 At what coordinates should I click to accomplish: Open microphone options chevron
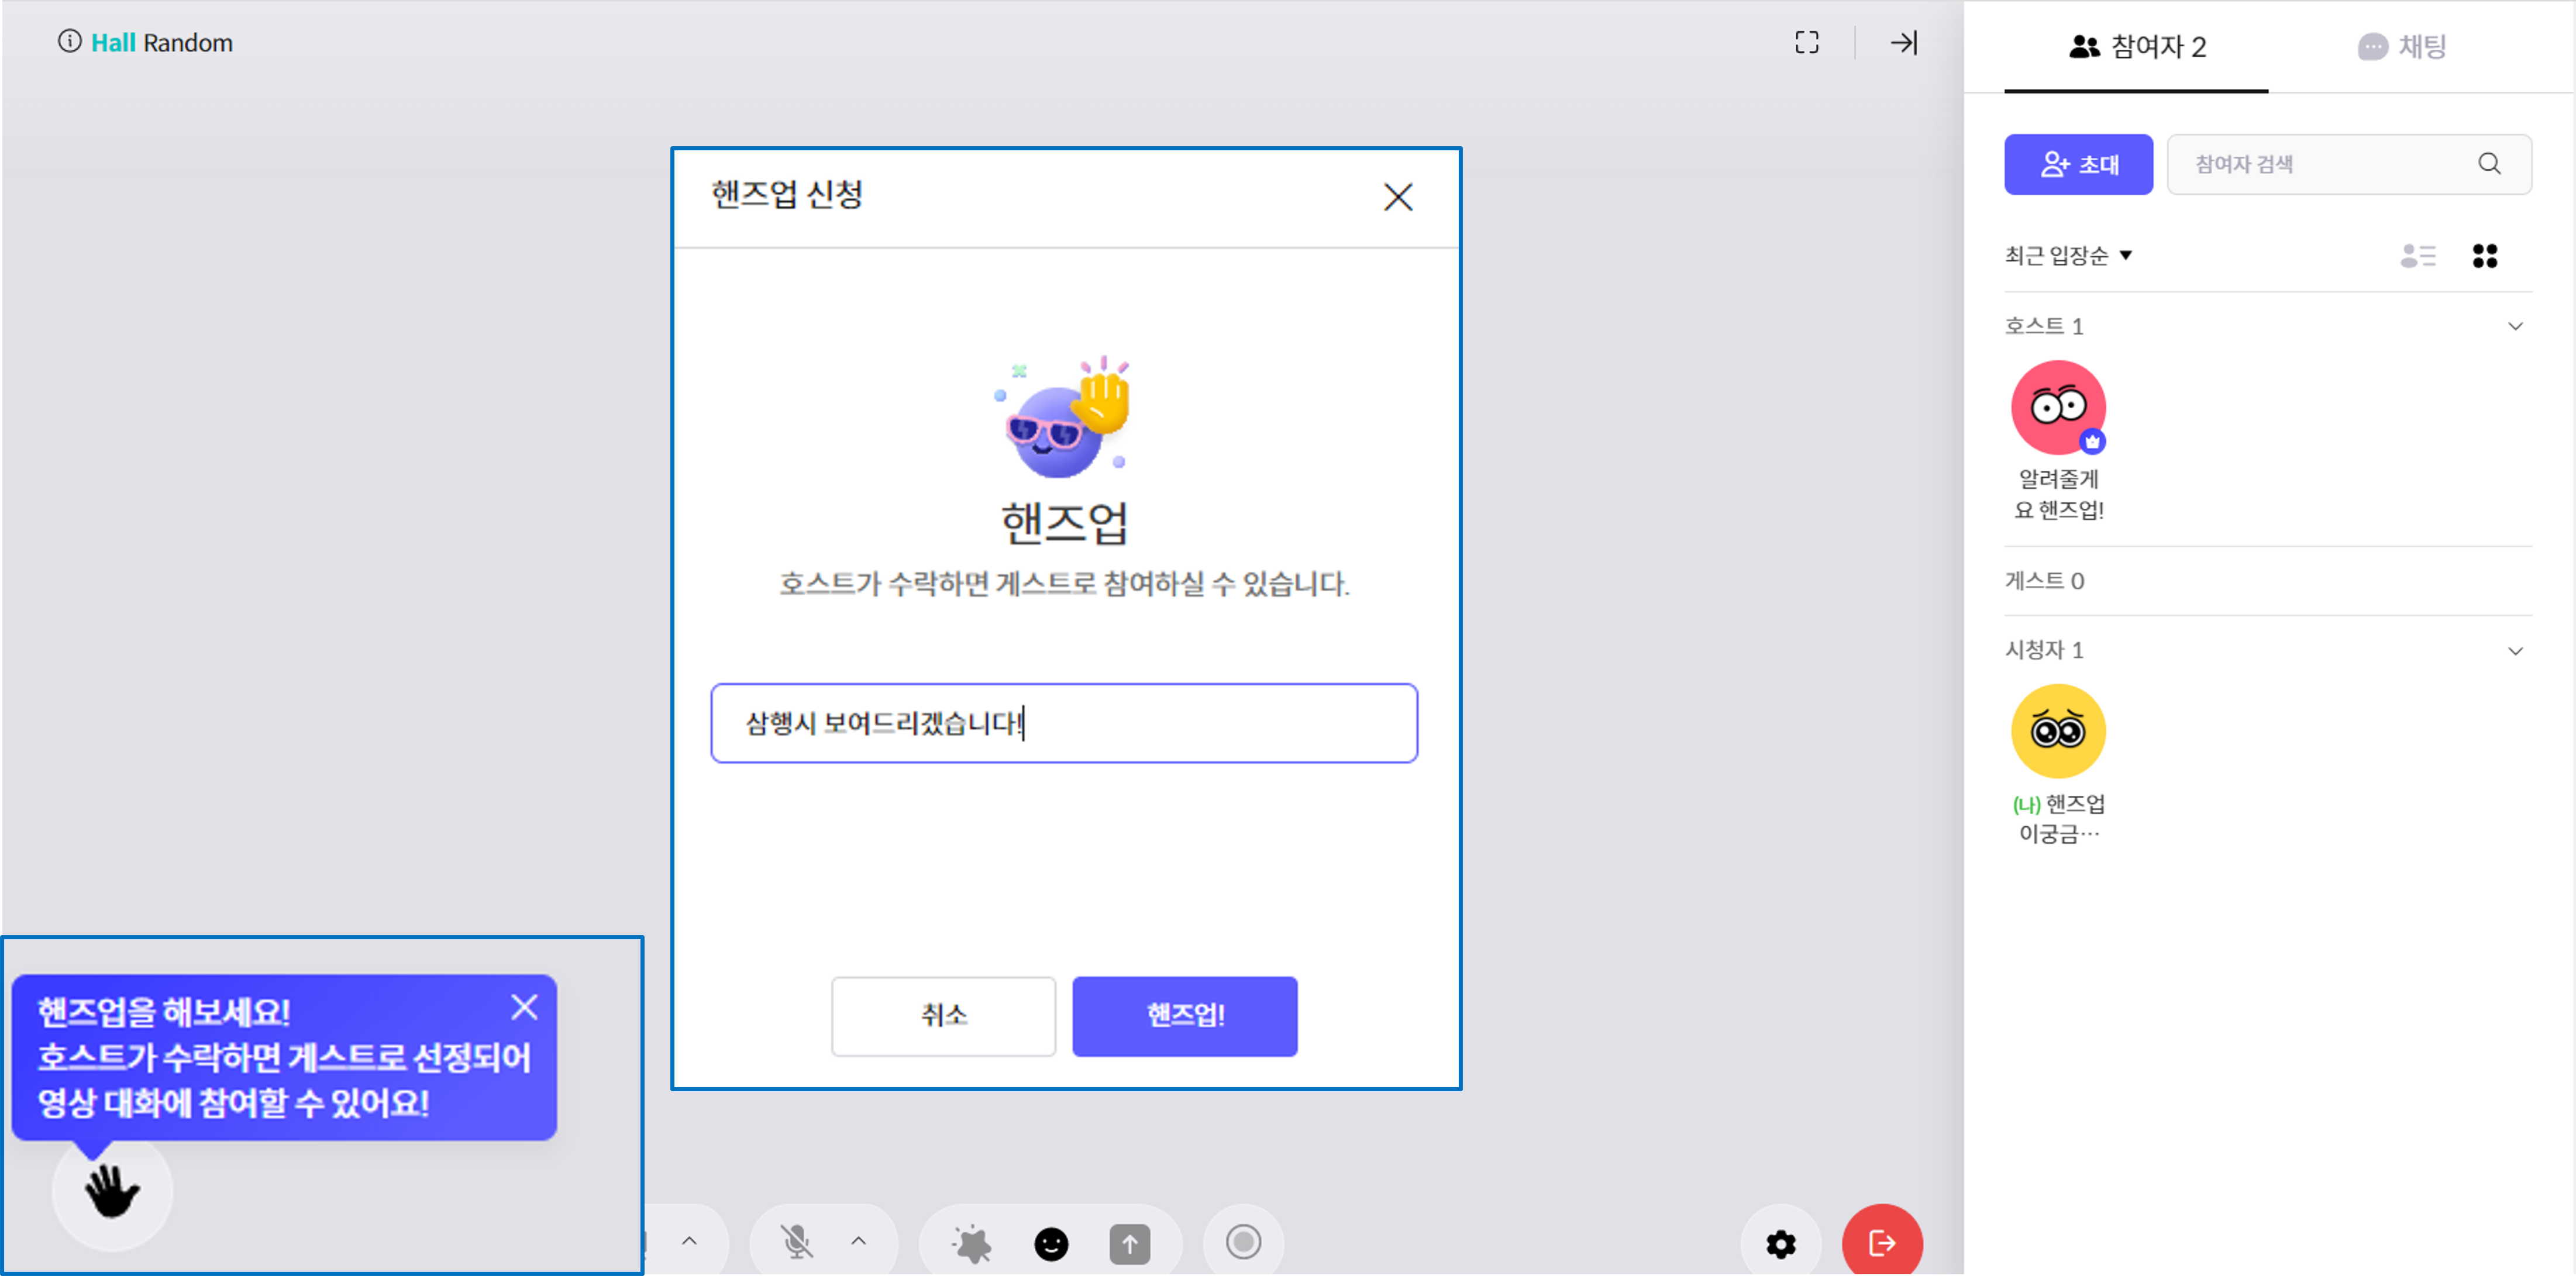(858, 1241)
